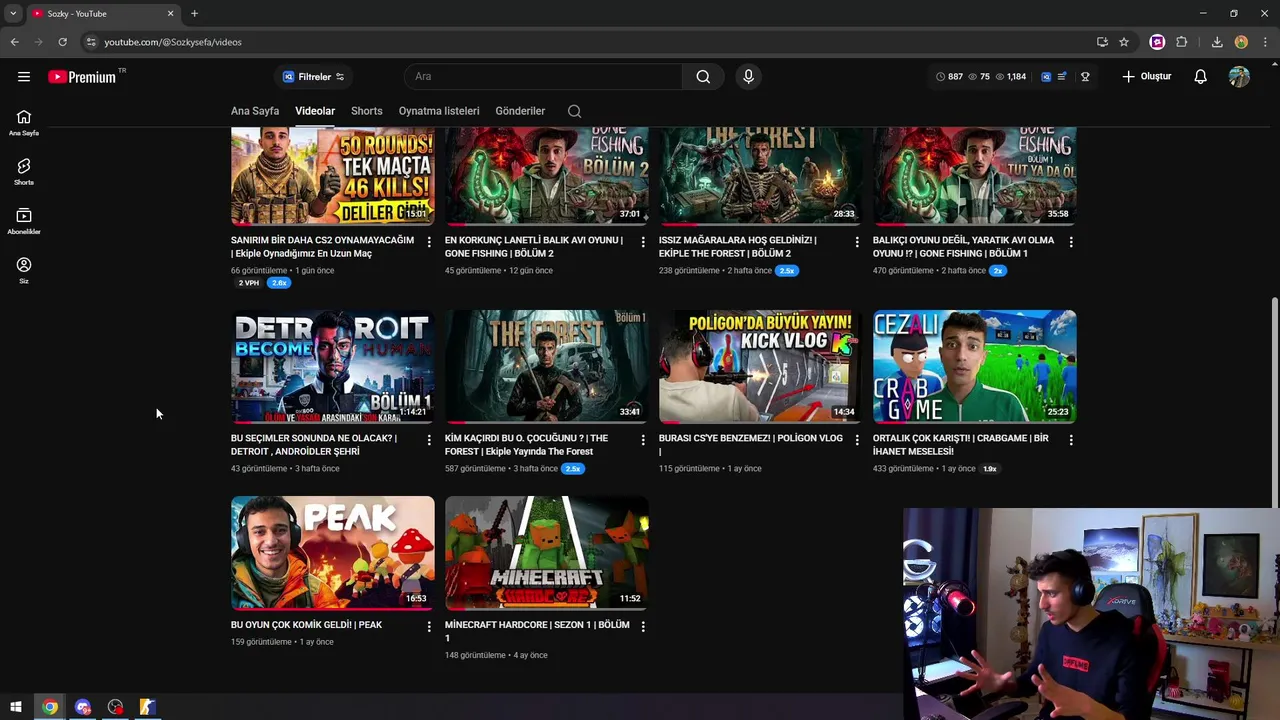
Task: Focus the Ara search box
Action: [543, 77]
